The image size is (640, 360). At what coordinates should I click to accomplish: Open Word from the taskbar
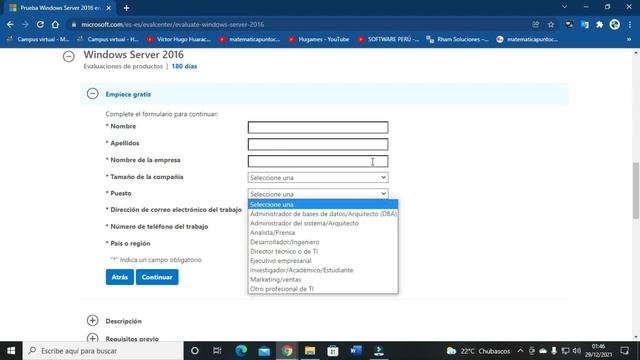click(x=356, y=351)
